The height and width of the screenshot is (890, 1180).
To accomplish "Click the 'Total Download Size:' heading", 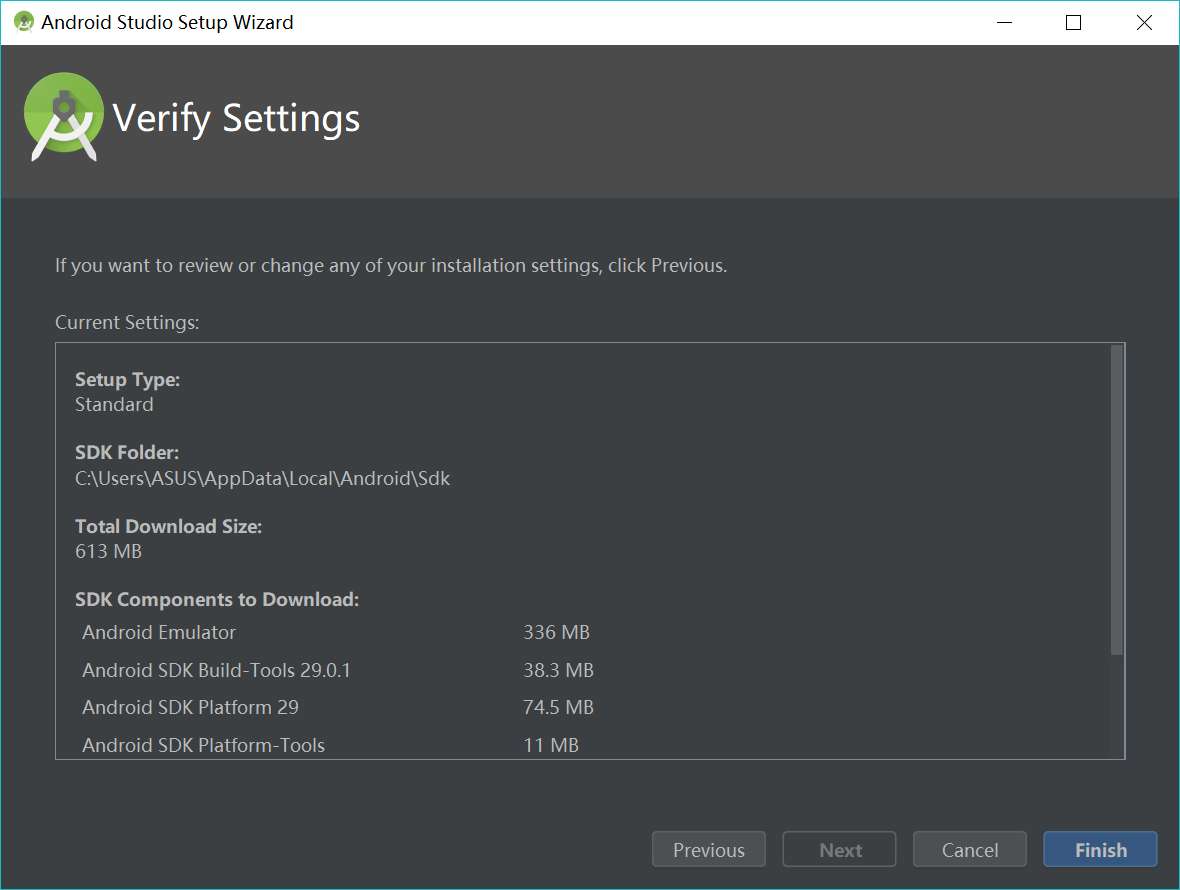I will point(169,527).
